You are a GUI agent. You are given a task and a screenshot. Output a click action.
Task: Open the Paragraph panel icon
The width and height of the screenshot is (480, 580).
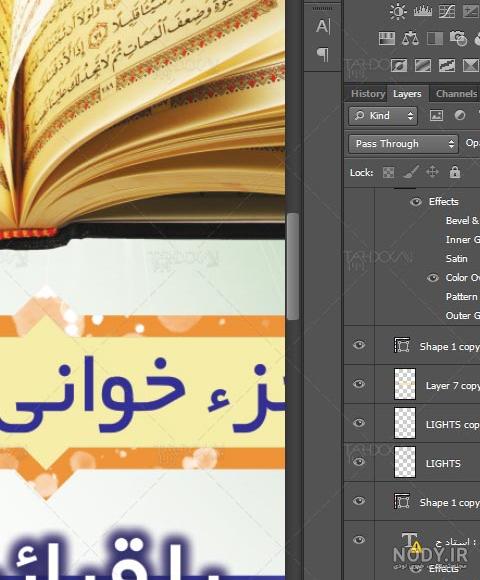click(x=323, y=54)
